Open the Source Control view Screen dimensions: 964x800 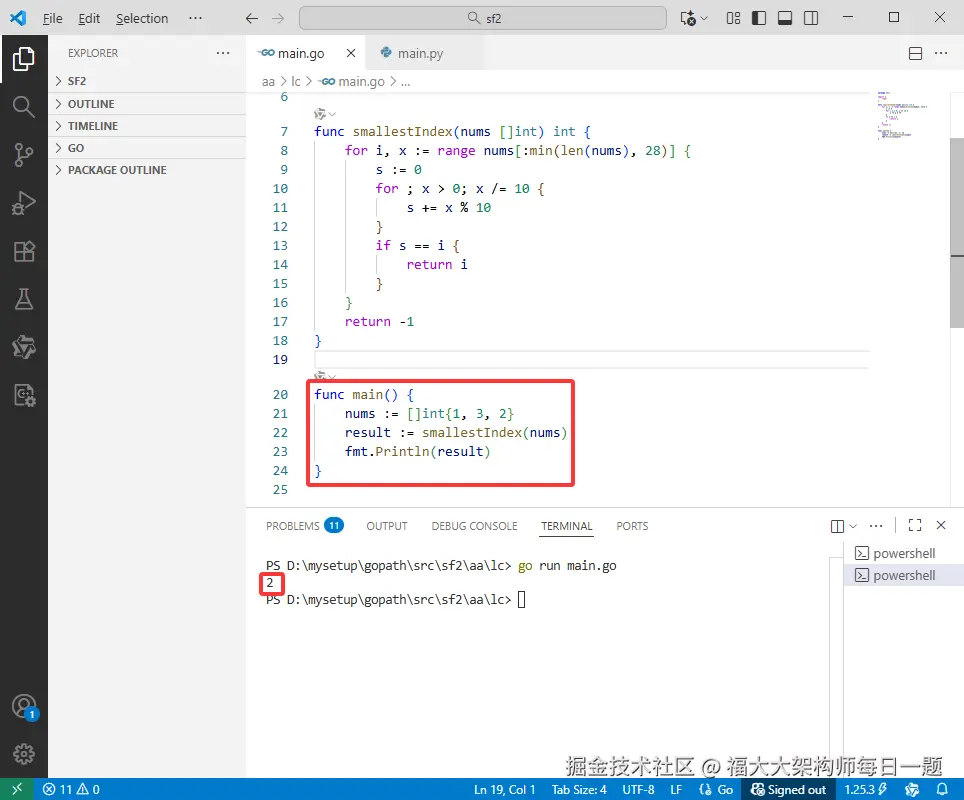23,154
